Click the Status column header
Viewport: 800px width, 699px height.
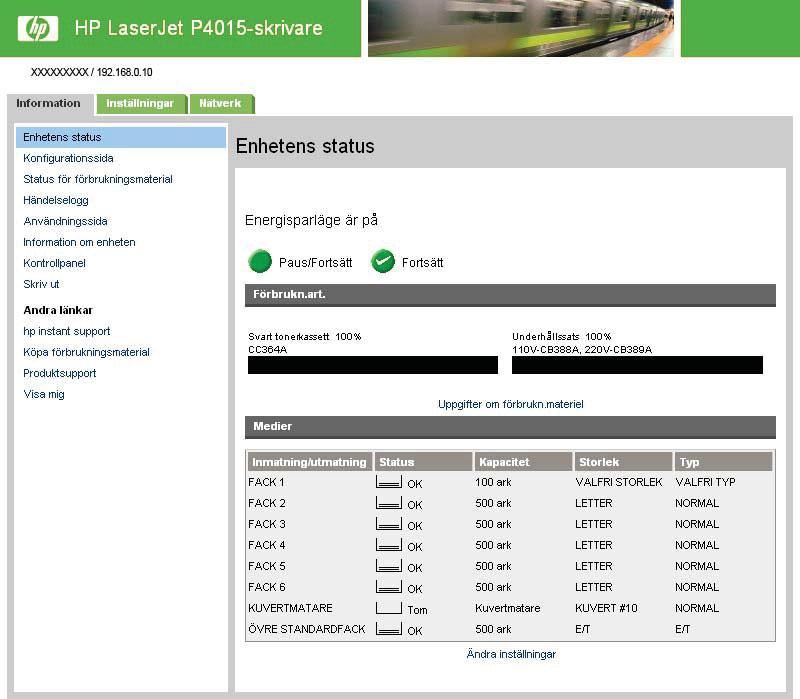423,462
